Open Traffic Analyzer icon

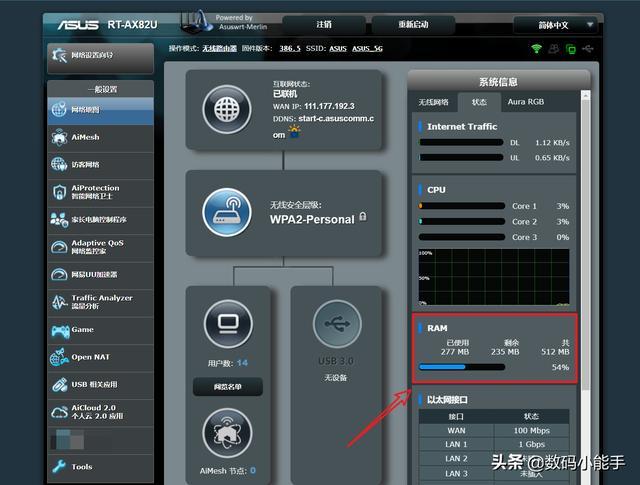[x=59, y=302]
